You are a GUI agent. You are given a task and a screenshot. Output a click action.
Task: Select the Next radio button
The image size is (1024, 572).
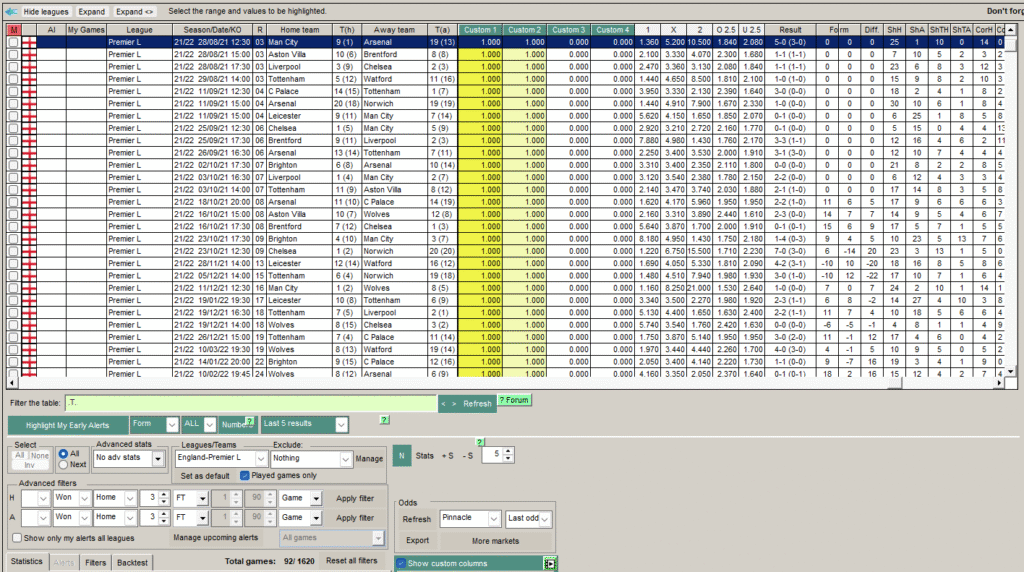tap(64, 465)
